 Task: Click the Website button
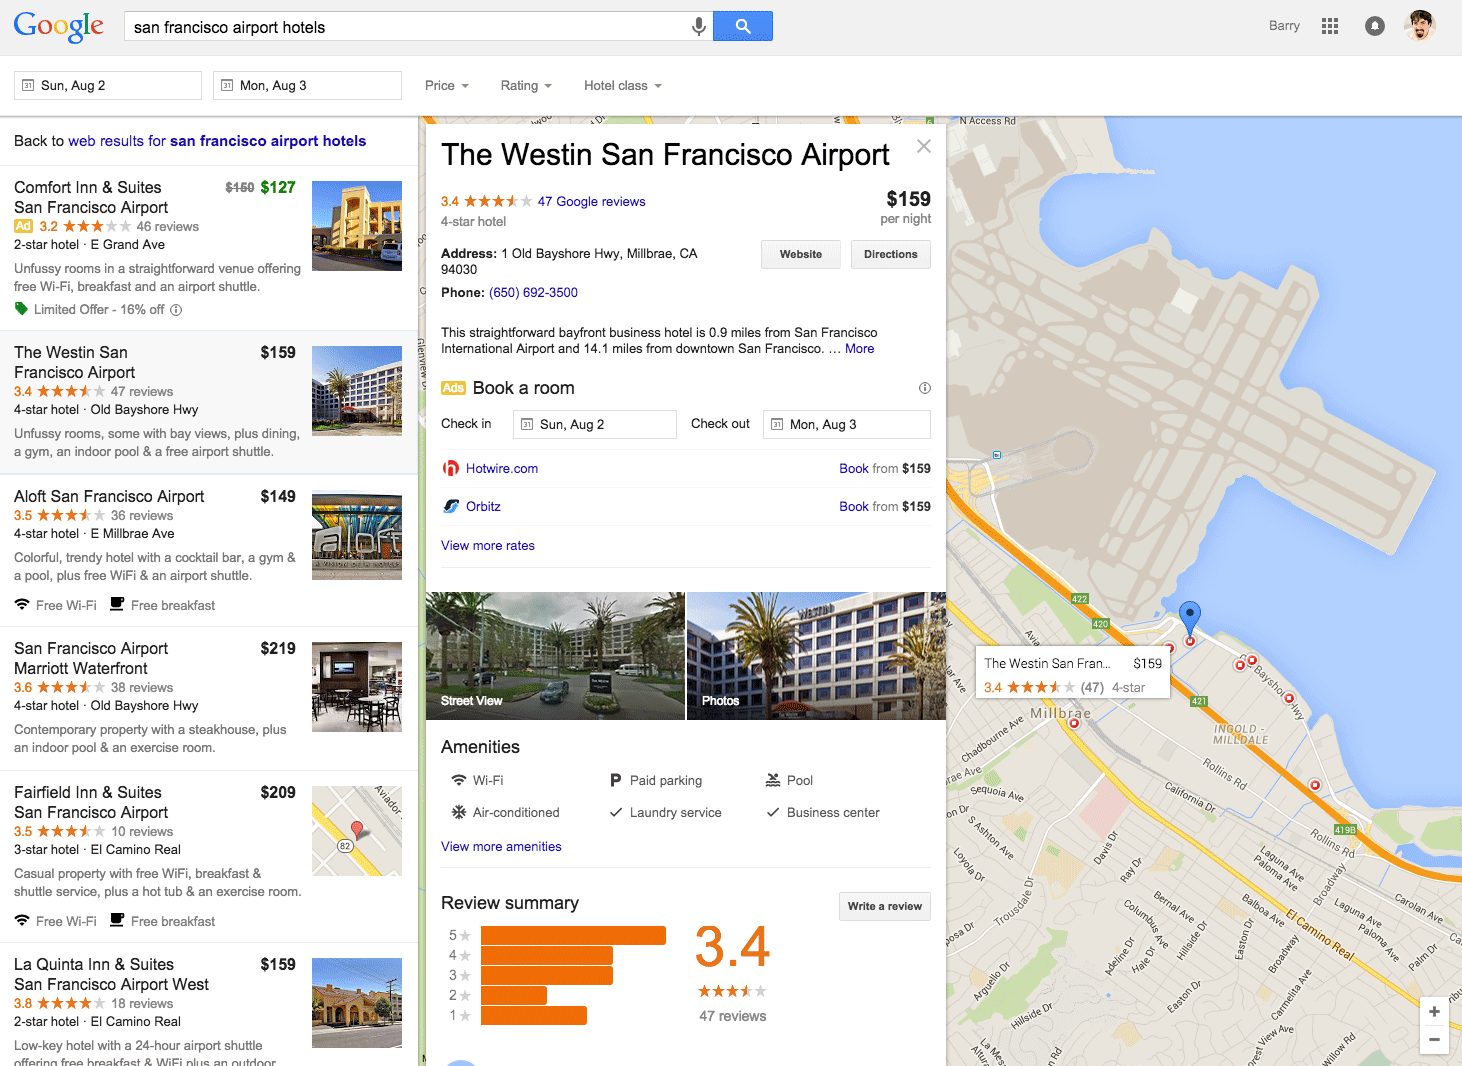[x=801, y=254]
